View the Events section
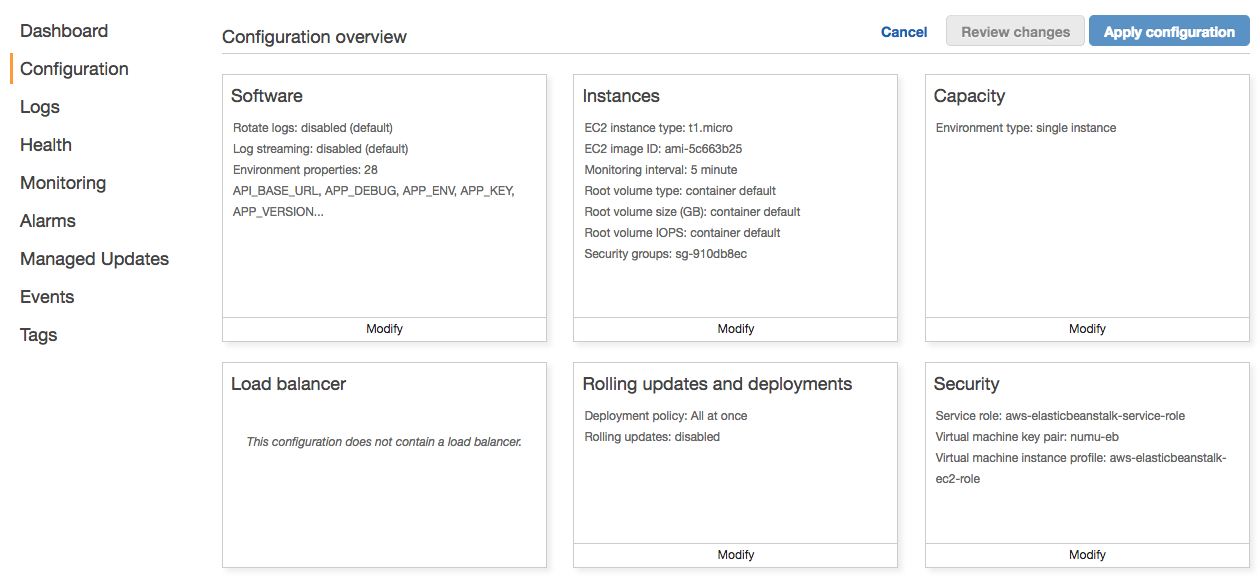This screenshot has height=579, width=1259. point(46,297)
